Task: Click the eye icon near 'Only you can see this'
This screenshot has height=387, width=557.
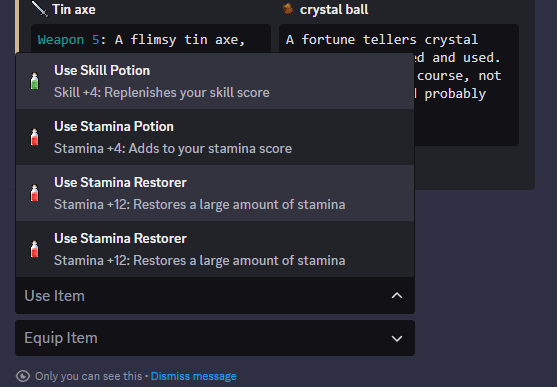Action: pos(23,376)
